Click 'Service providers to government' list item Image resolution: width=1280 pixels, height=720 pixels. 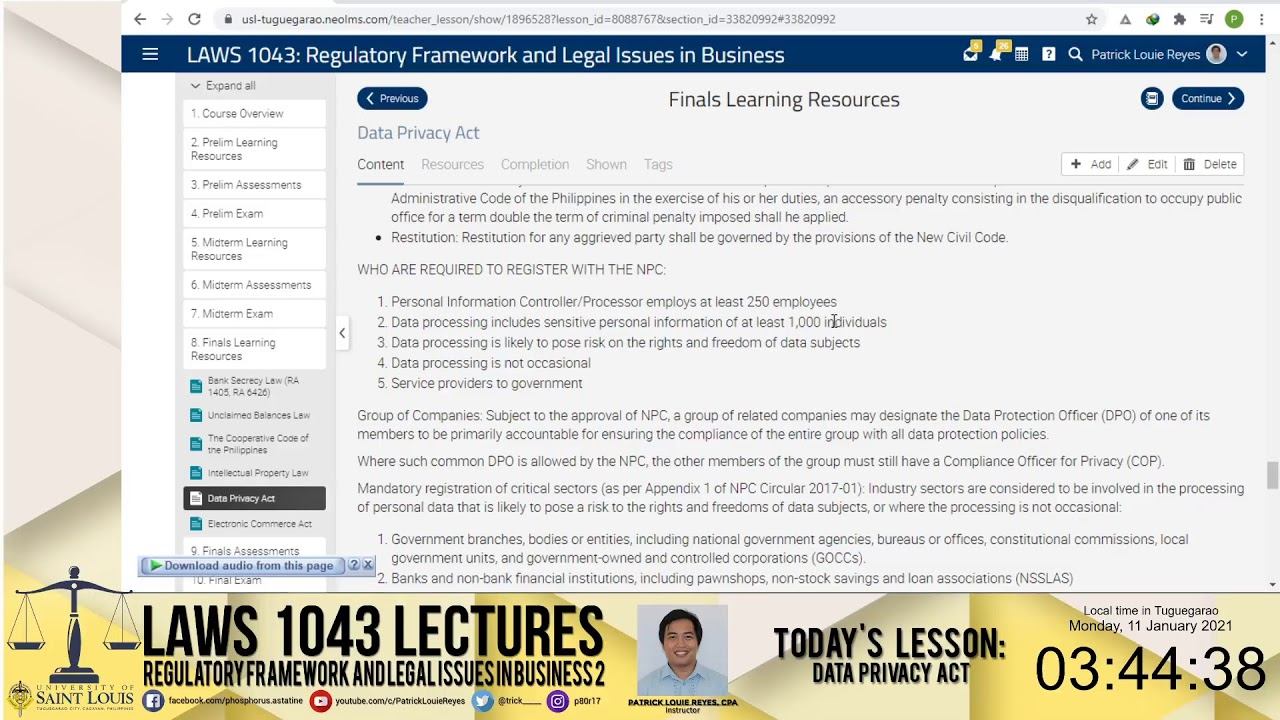click(486, 383)
